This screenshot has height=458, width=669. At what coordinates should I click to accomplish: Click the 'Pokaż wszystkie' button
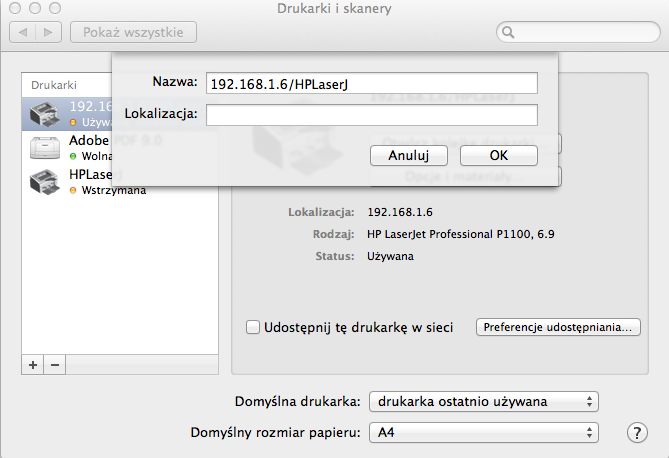coord(133,32)
